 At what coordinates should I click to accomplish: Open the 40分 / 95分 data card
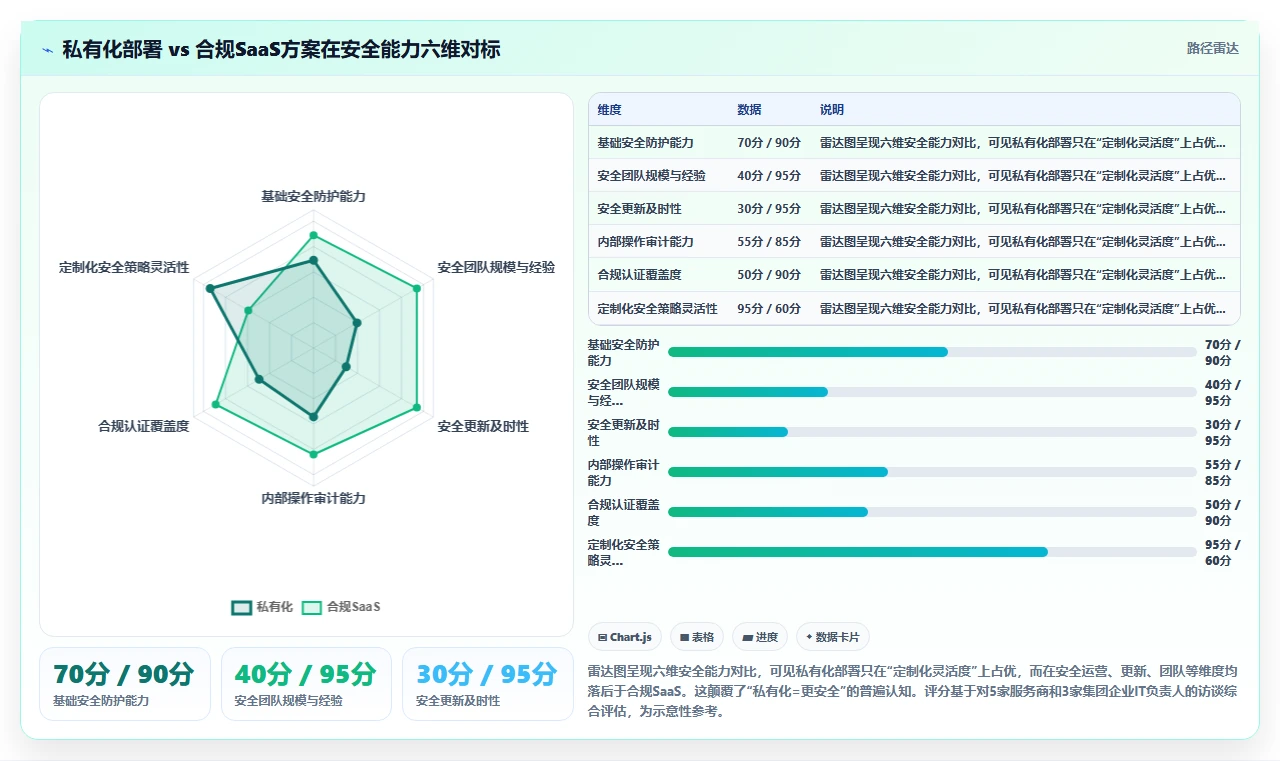point(306,684)
